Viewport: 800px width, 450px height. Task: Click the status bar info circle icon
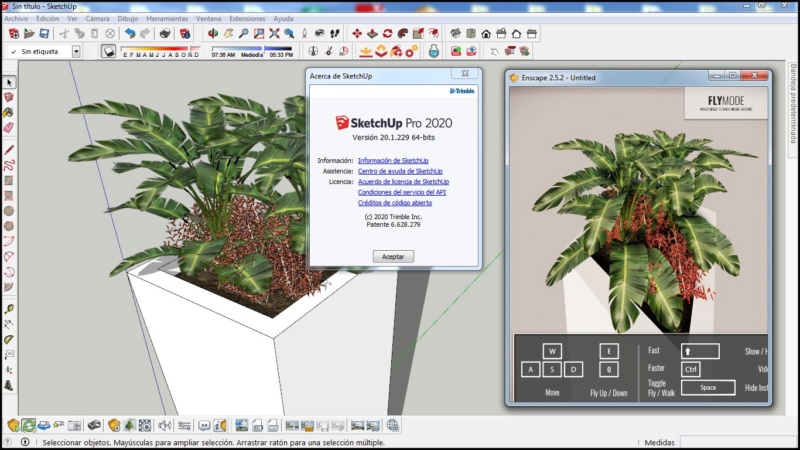click(x=25, y=442)
